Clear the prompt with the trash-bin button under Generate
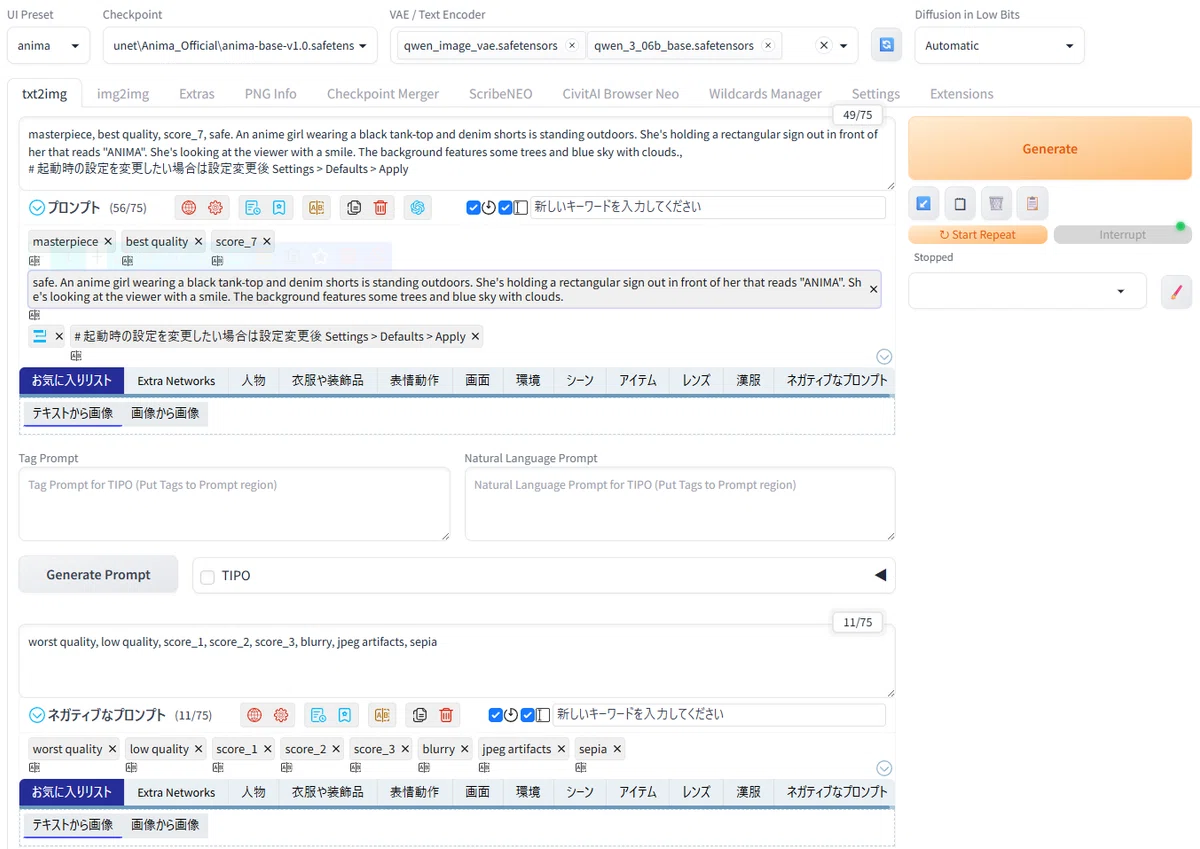 [996, 204]
